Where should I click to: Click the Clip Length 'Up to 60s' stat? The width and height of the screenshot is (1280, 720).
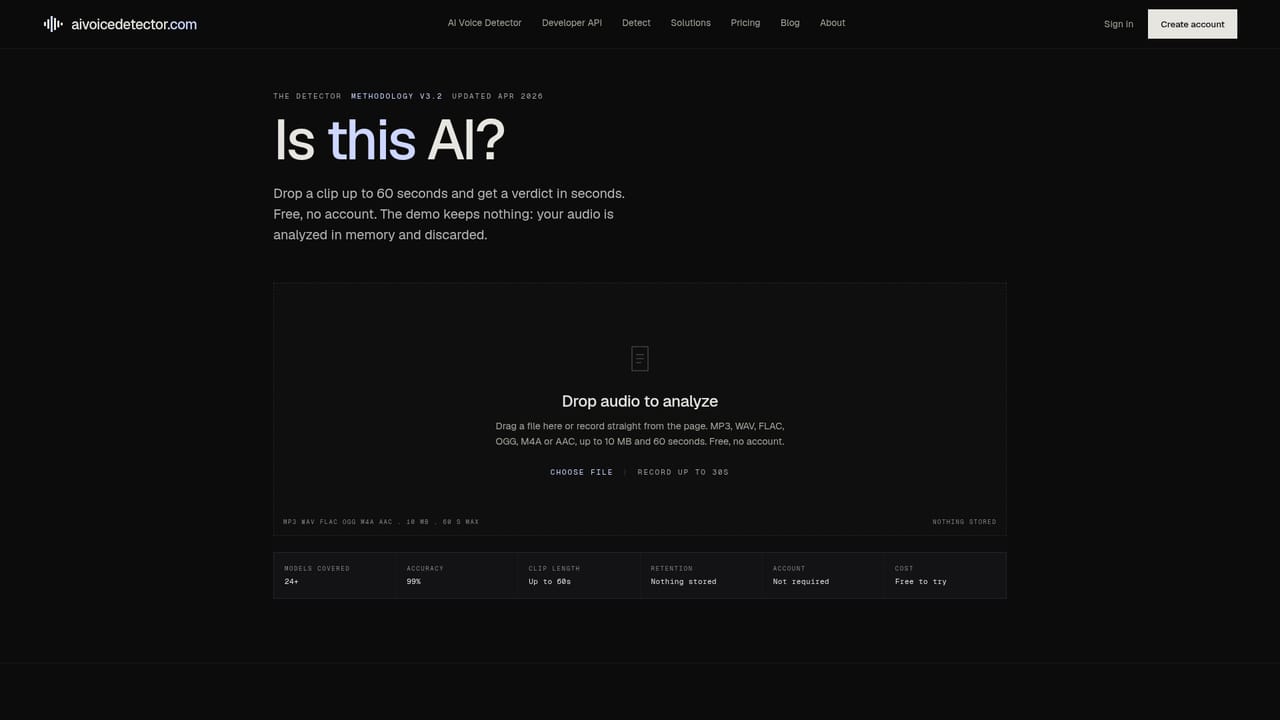(579, 575)
